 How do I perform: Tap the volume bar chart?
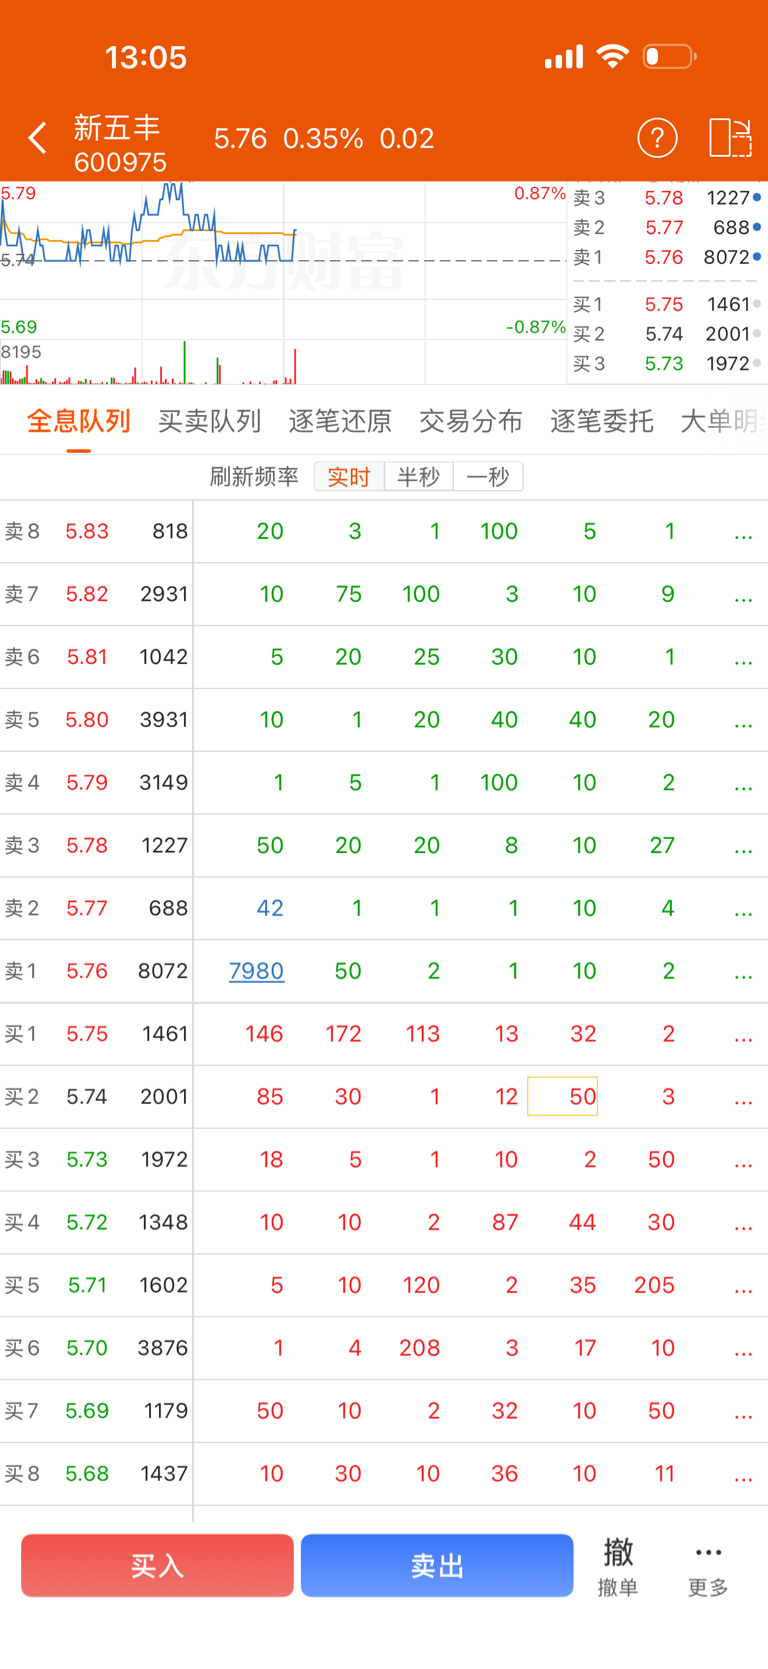pyautogui.click(x=283, y=363)
